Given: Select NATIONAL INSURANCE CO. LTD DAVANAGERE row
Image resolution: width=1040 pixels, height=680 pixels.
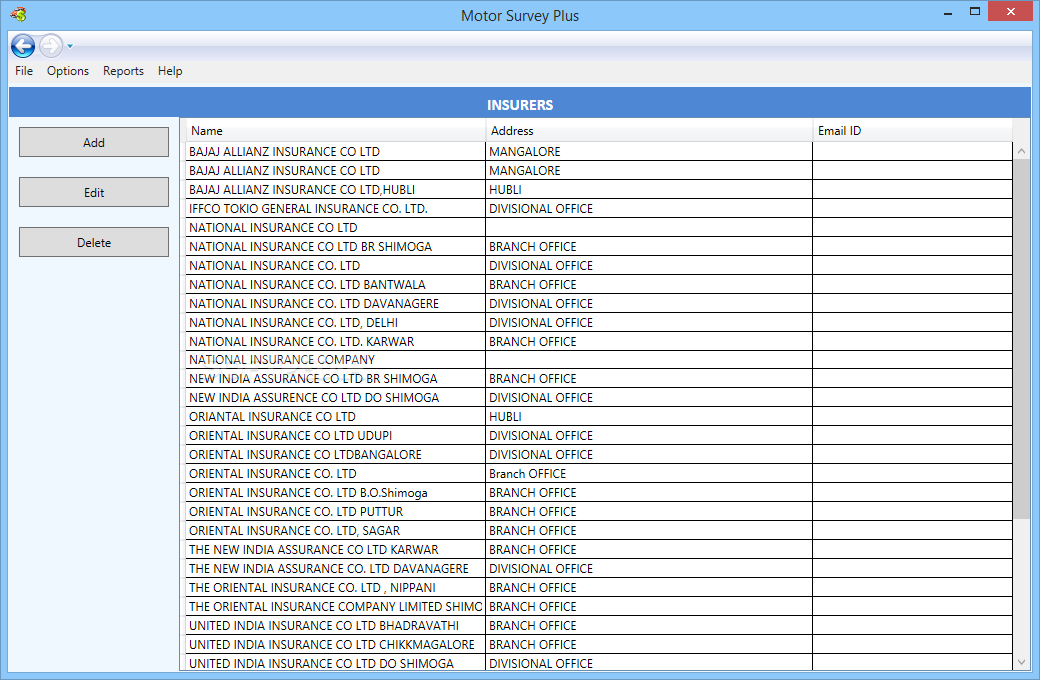Looking at the screenshot, I should pyautogui.click(x=599, y=304).
